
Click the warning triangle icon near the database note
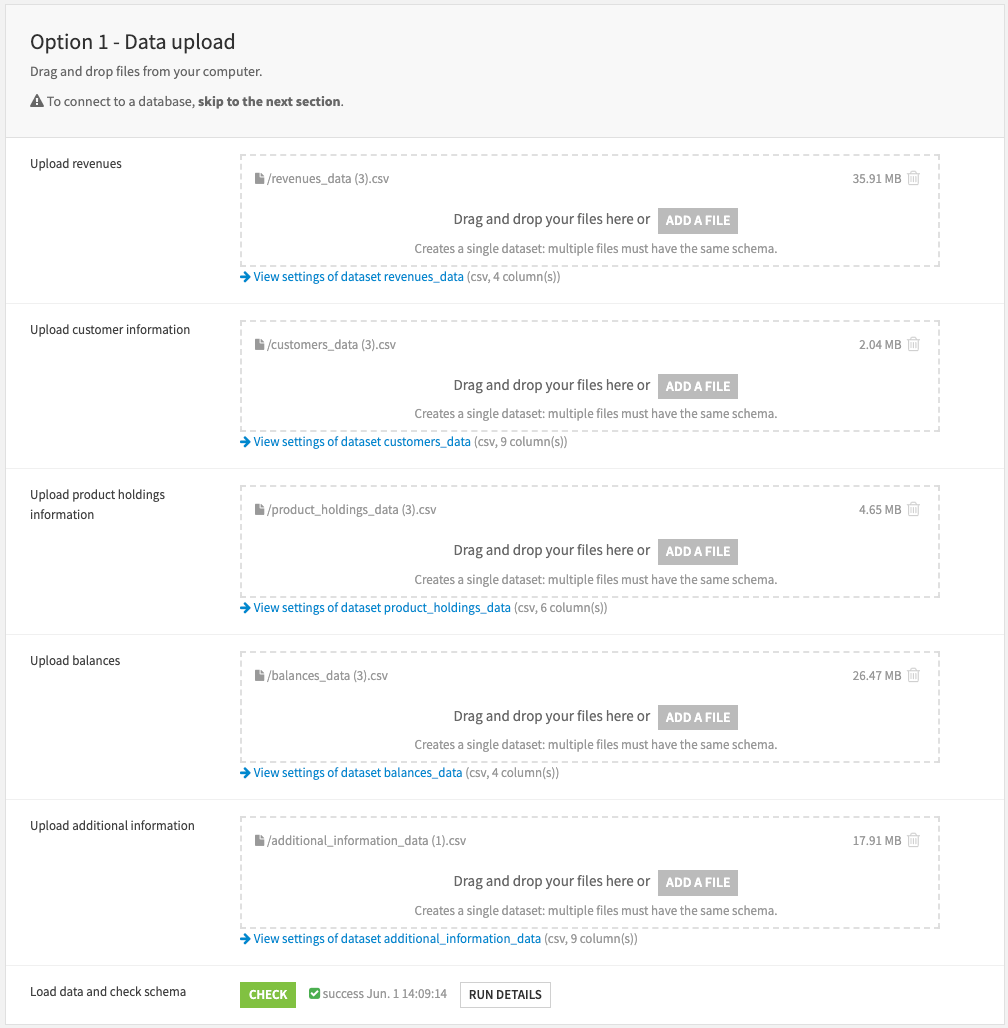click(x=36, y=100)
